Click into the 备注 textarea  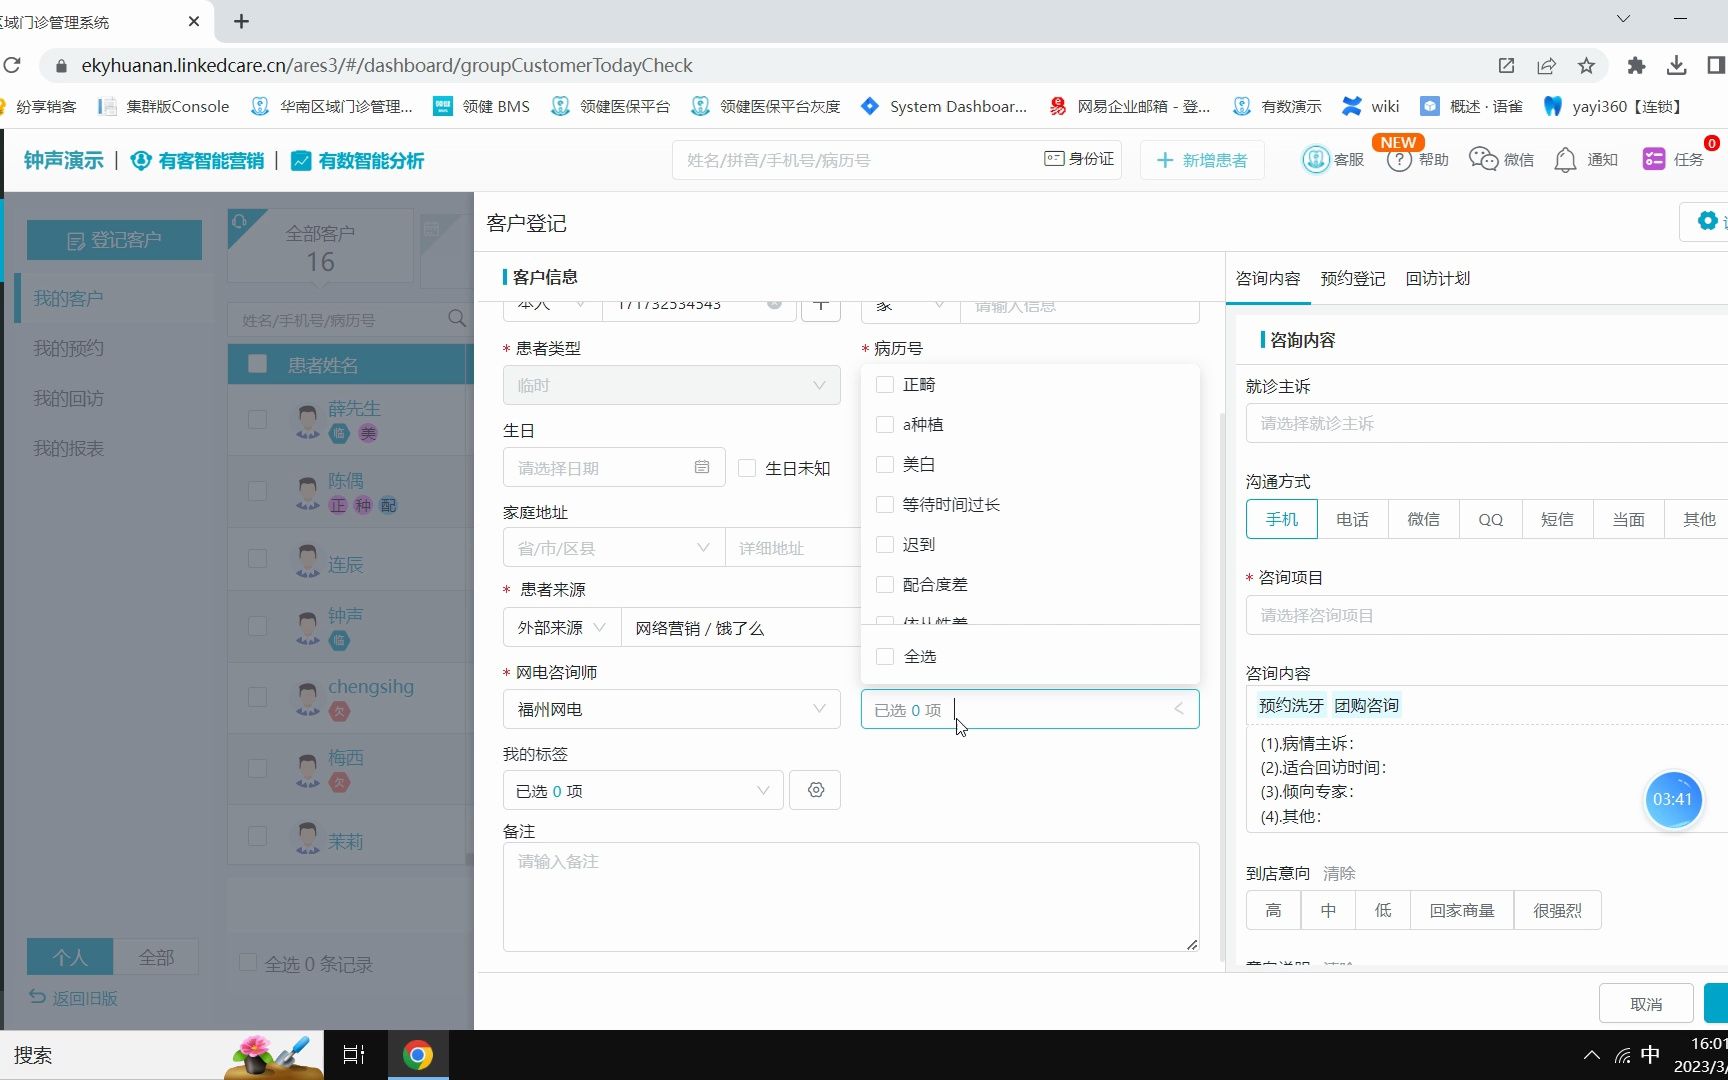[851, 896]
